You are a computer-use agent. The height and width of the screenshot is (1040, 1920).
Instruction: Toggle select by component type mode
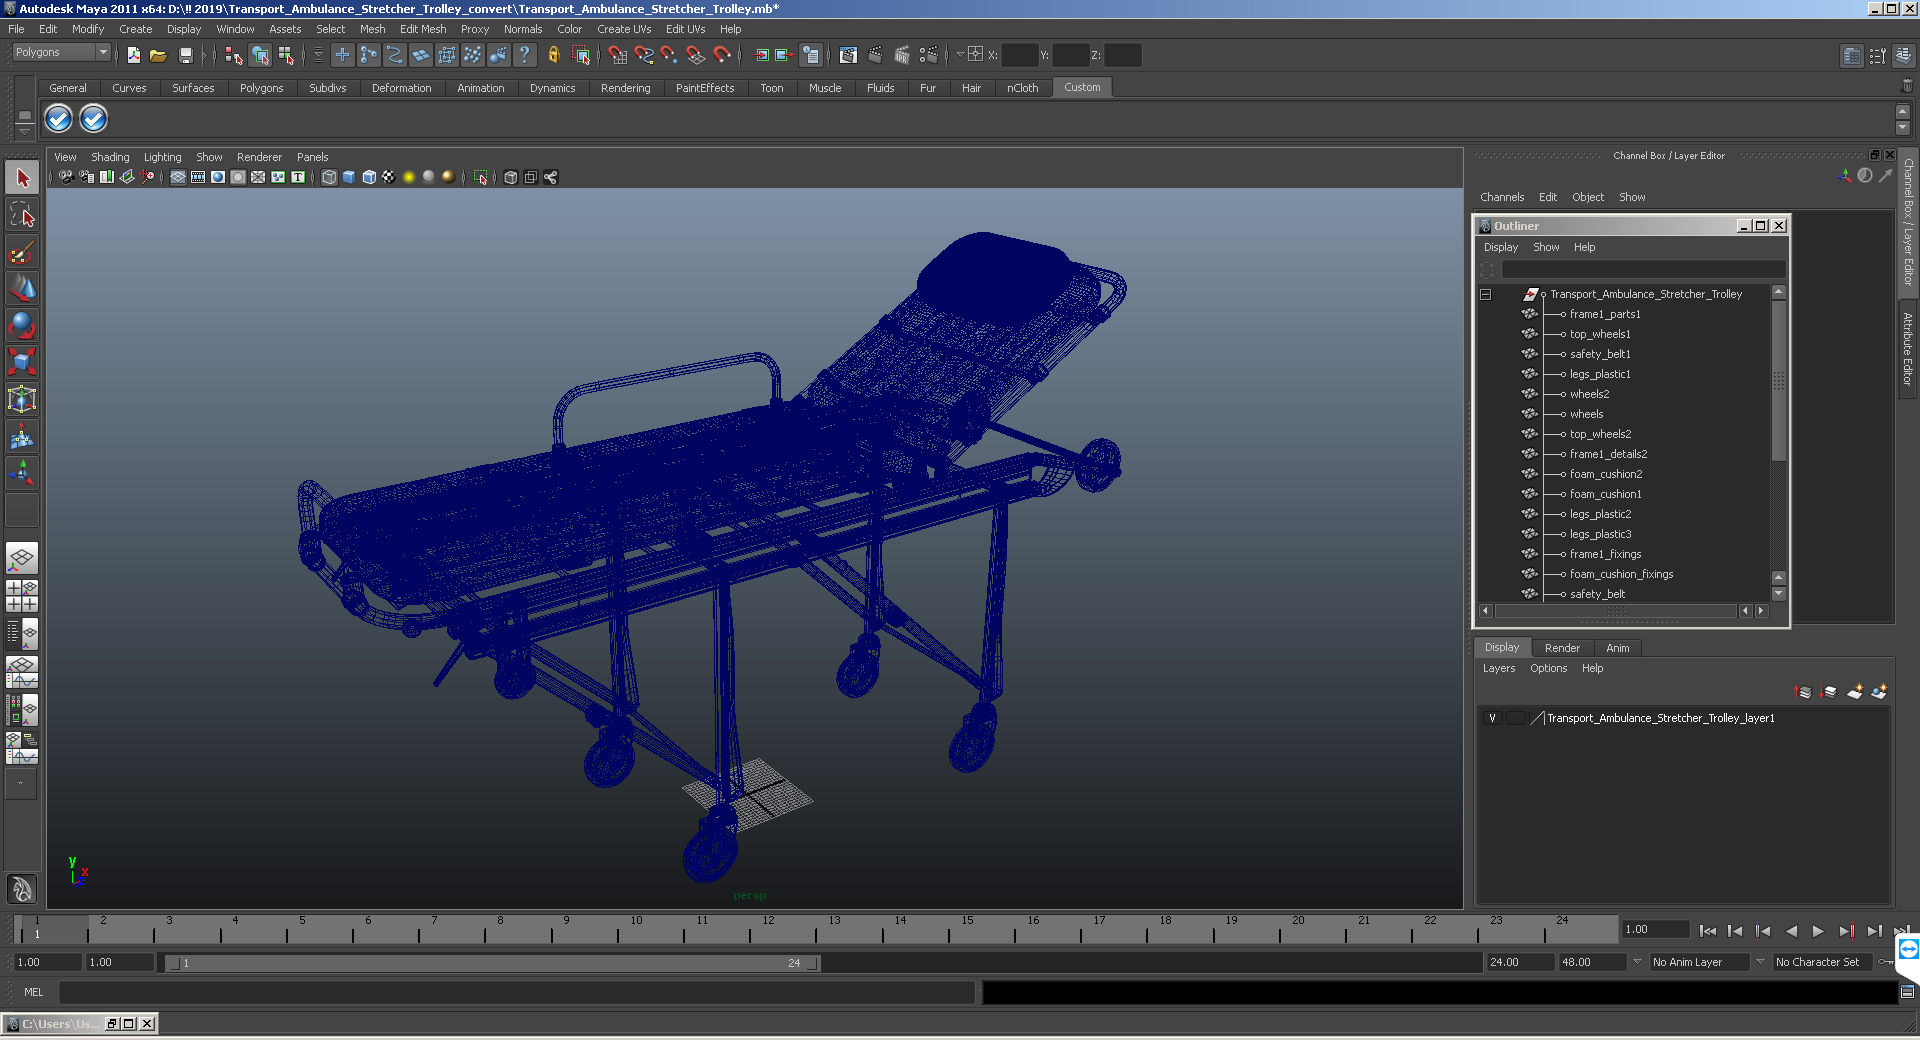click(x=286, y=55)
